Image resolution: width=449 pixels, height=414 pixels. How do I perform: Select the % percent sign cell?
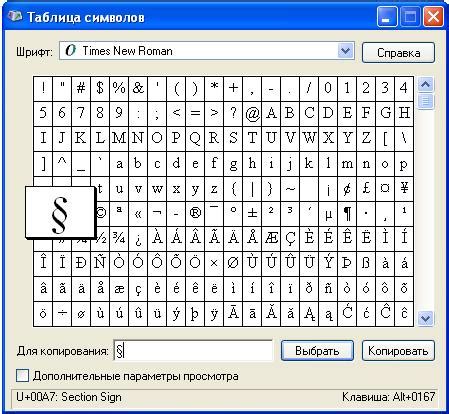pyautogui.click(x=119, y=89)
